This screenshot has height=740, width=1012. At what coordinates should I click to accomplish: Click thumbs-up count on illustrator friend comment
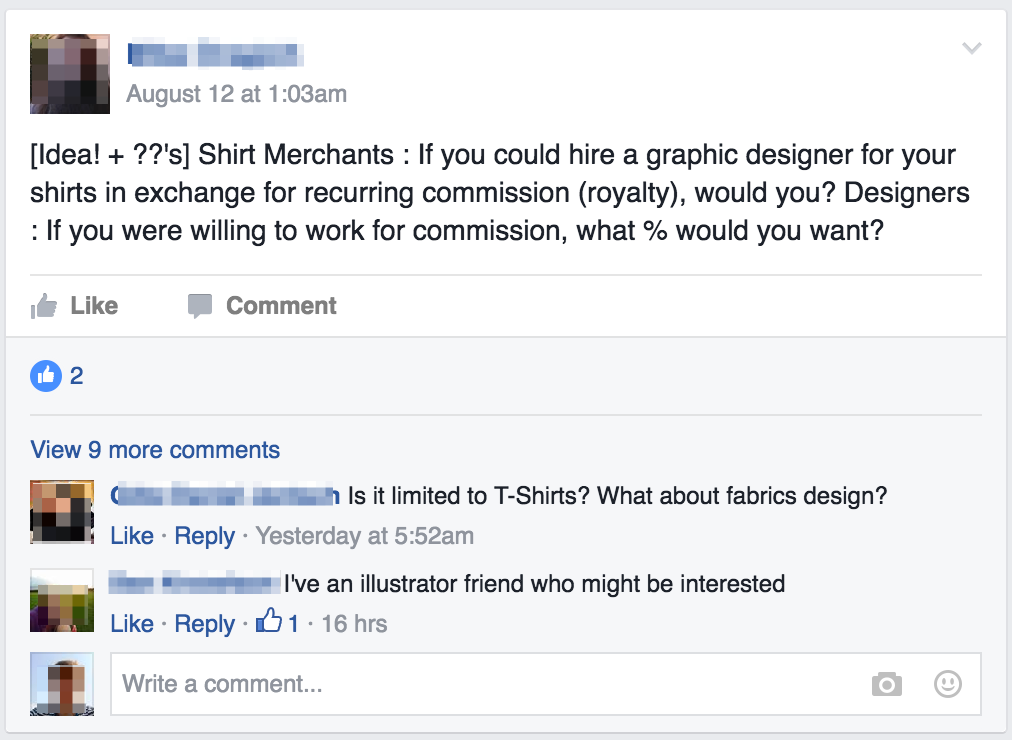[x=279, y=624]
